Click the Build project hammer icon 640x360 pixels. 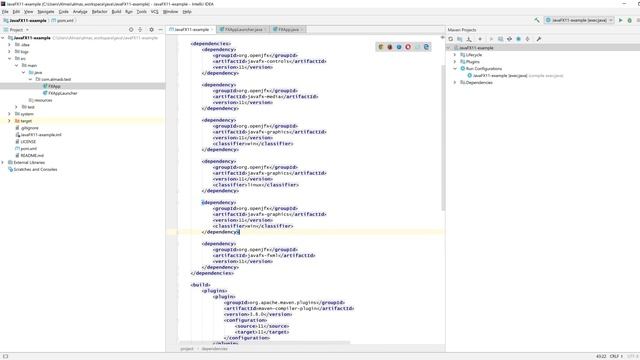537,20
